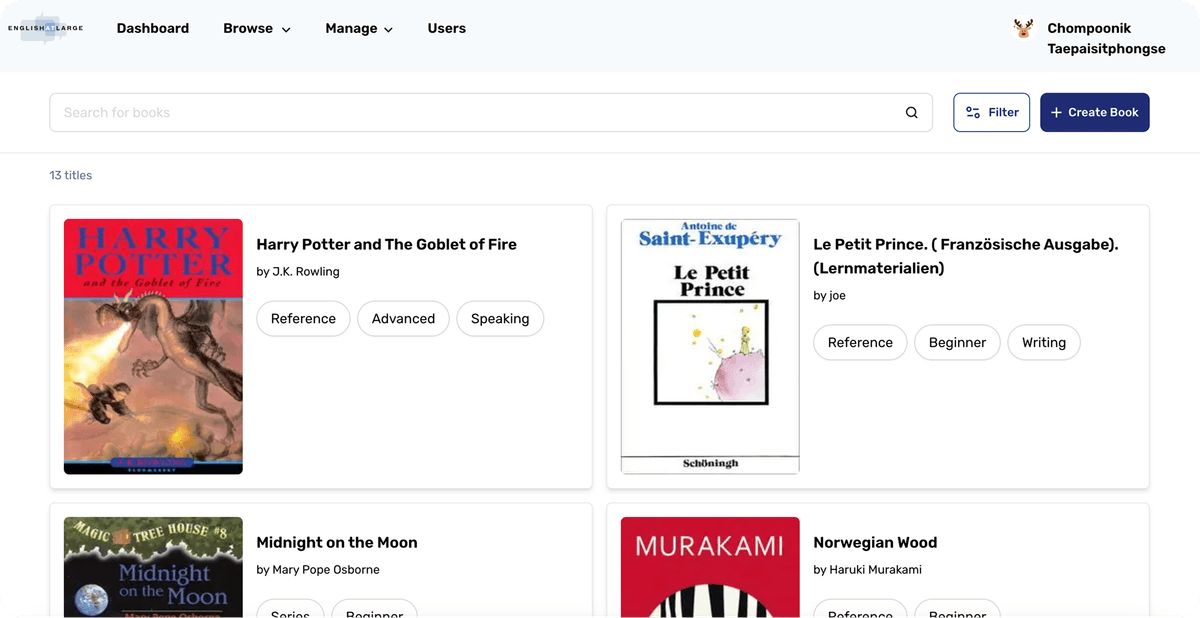Open the Harry Potter book cover

[153, 346]
